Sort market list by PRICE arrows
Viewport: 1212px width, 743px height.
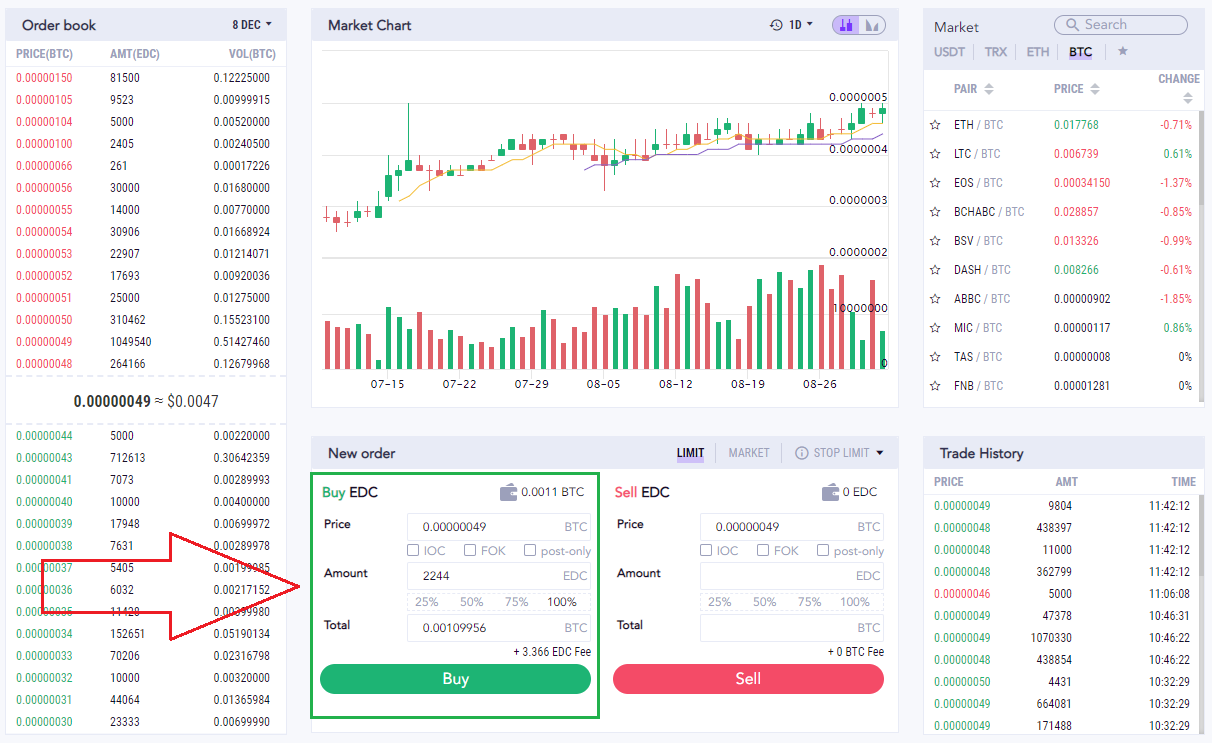1094,89
